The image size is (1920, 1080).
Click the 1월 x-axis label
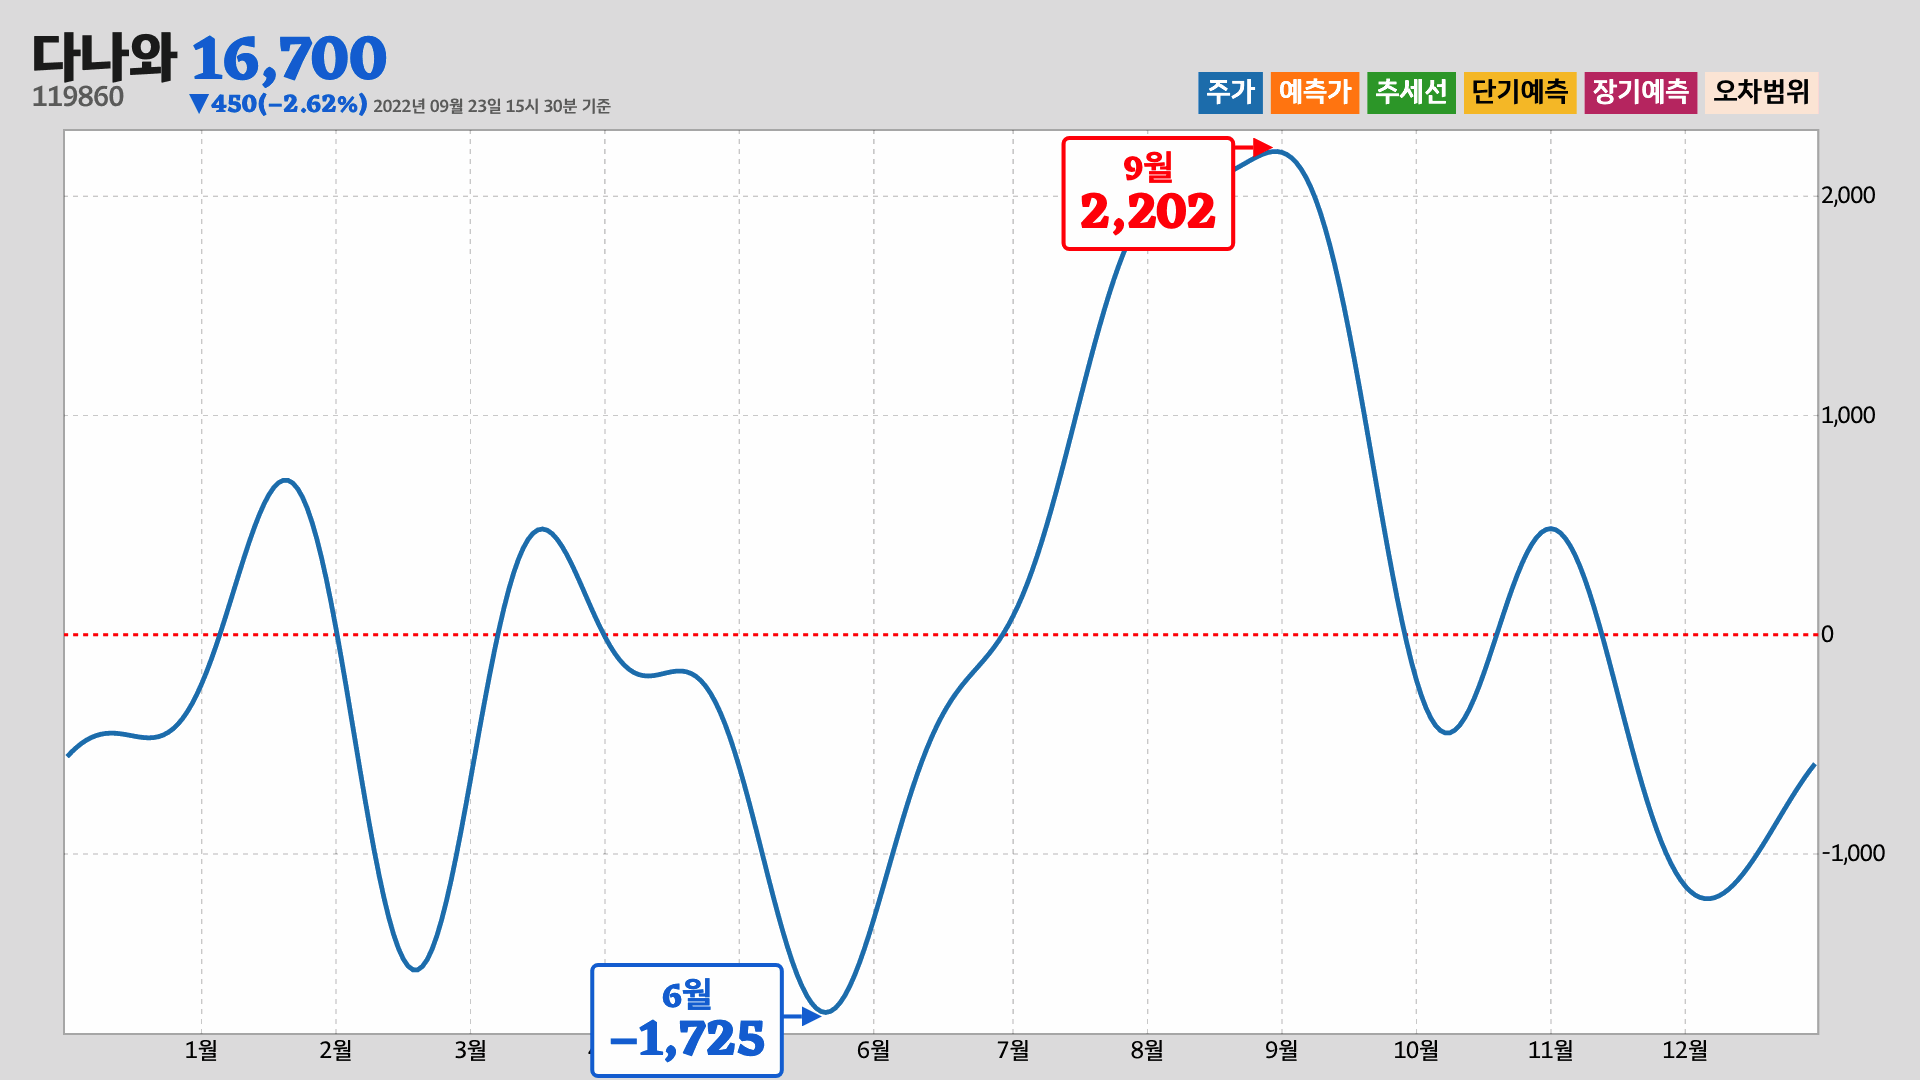tap(201, 1050)
